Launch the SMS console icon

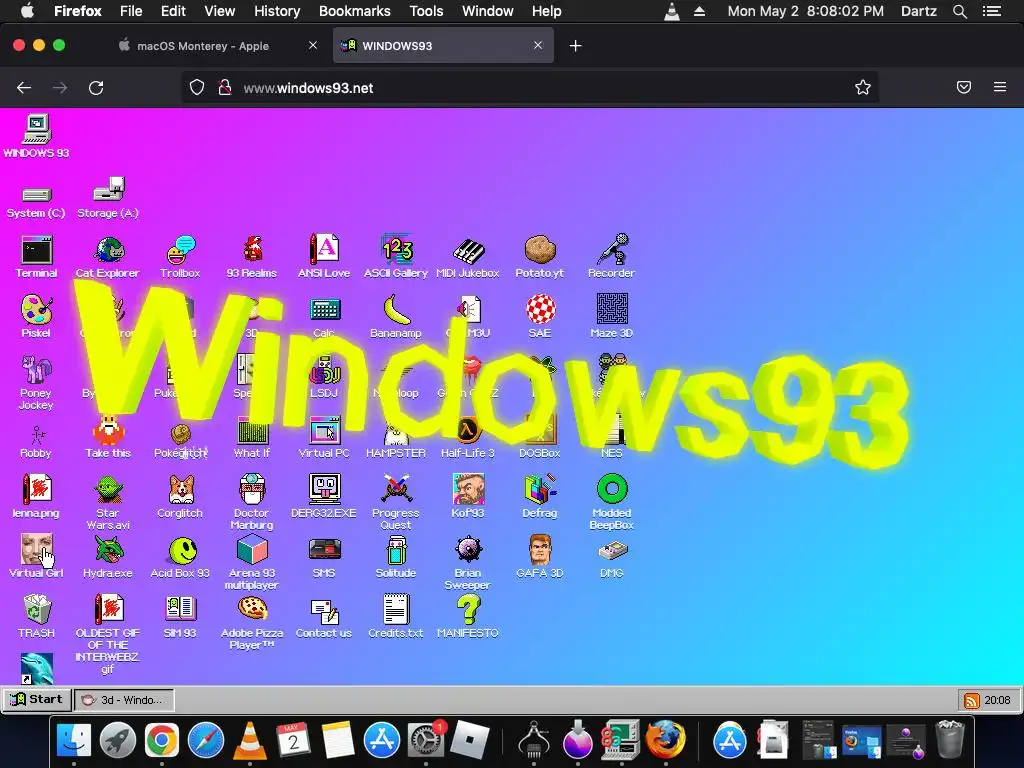point(324,550)
